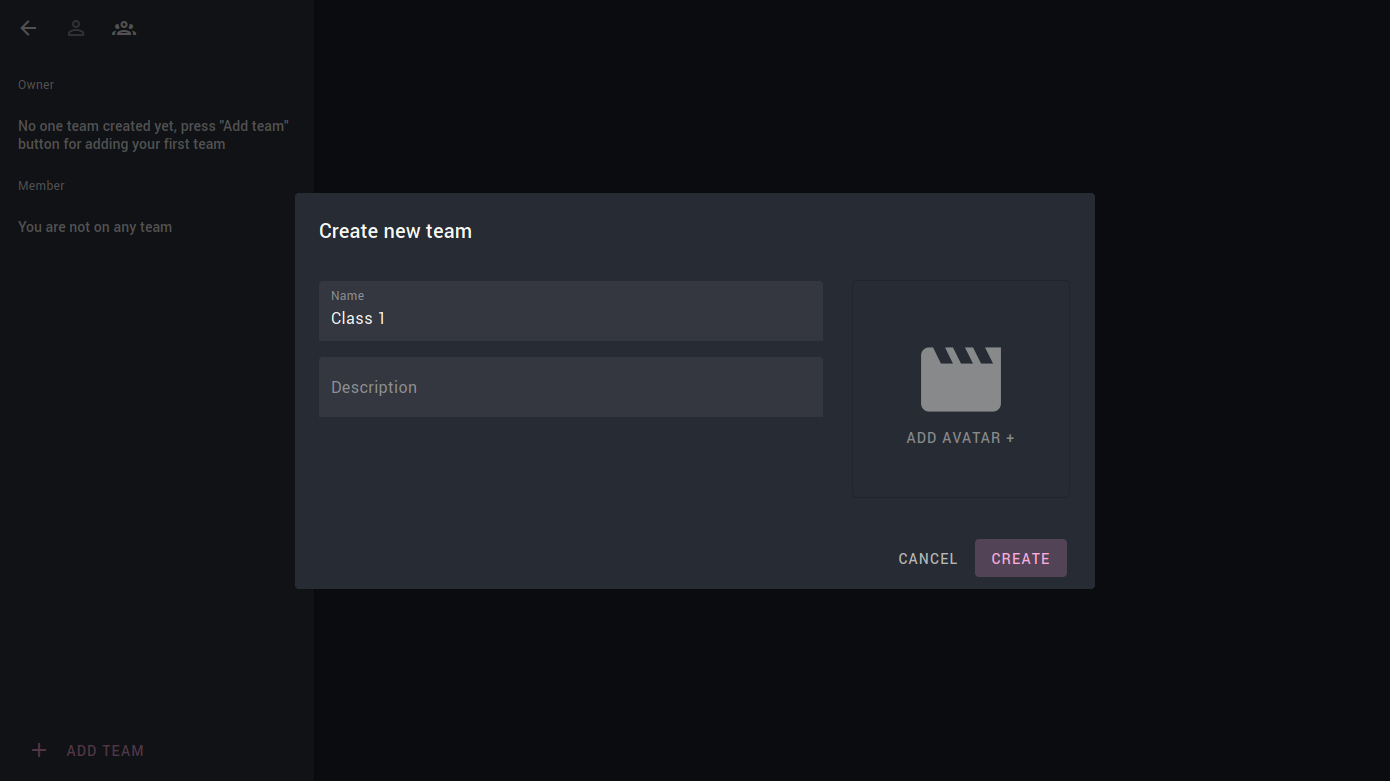Focus the Description input field

point(570,387)
